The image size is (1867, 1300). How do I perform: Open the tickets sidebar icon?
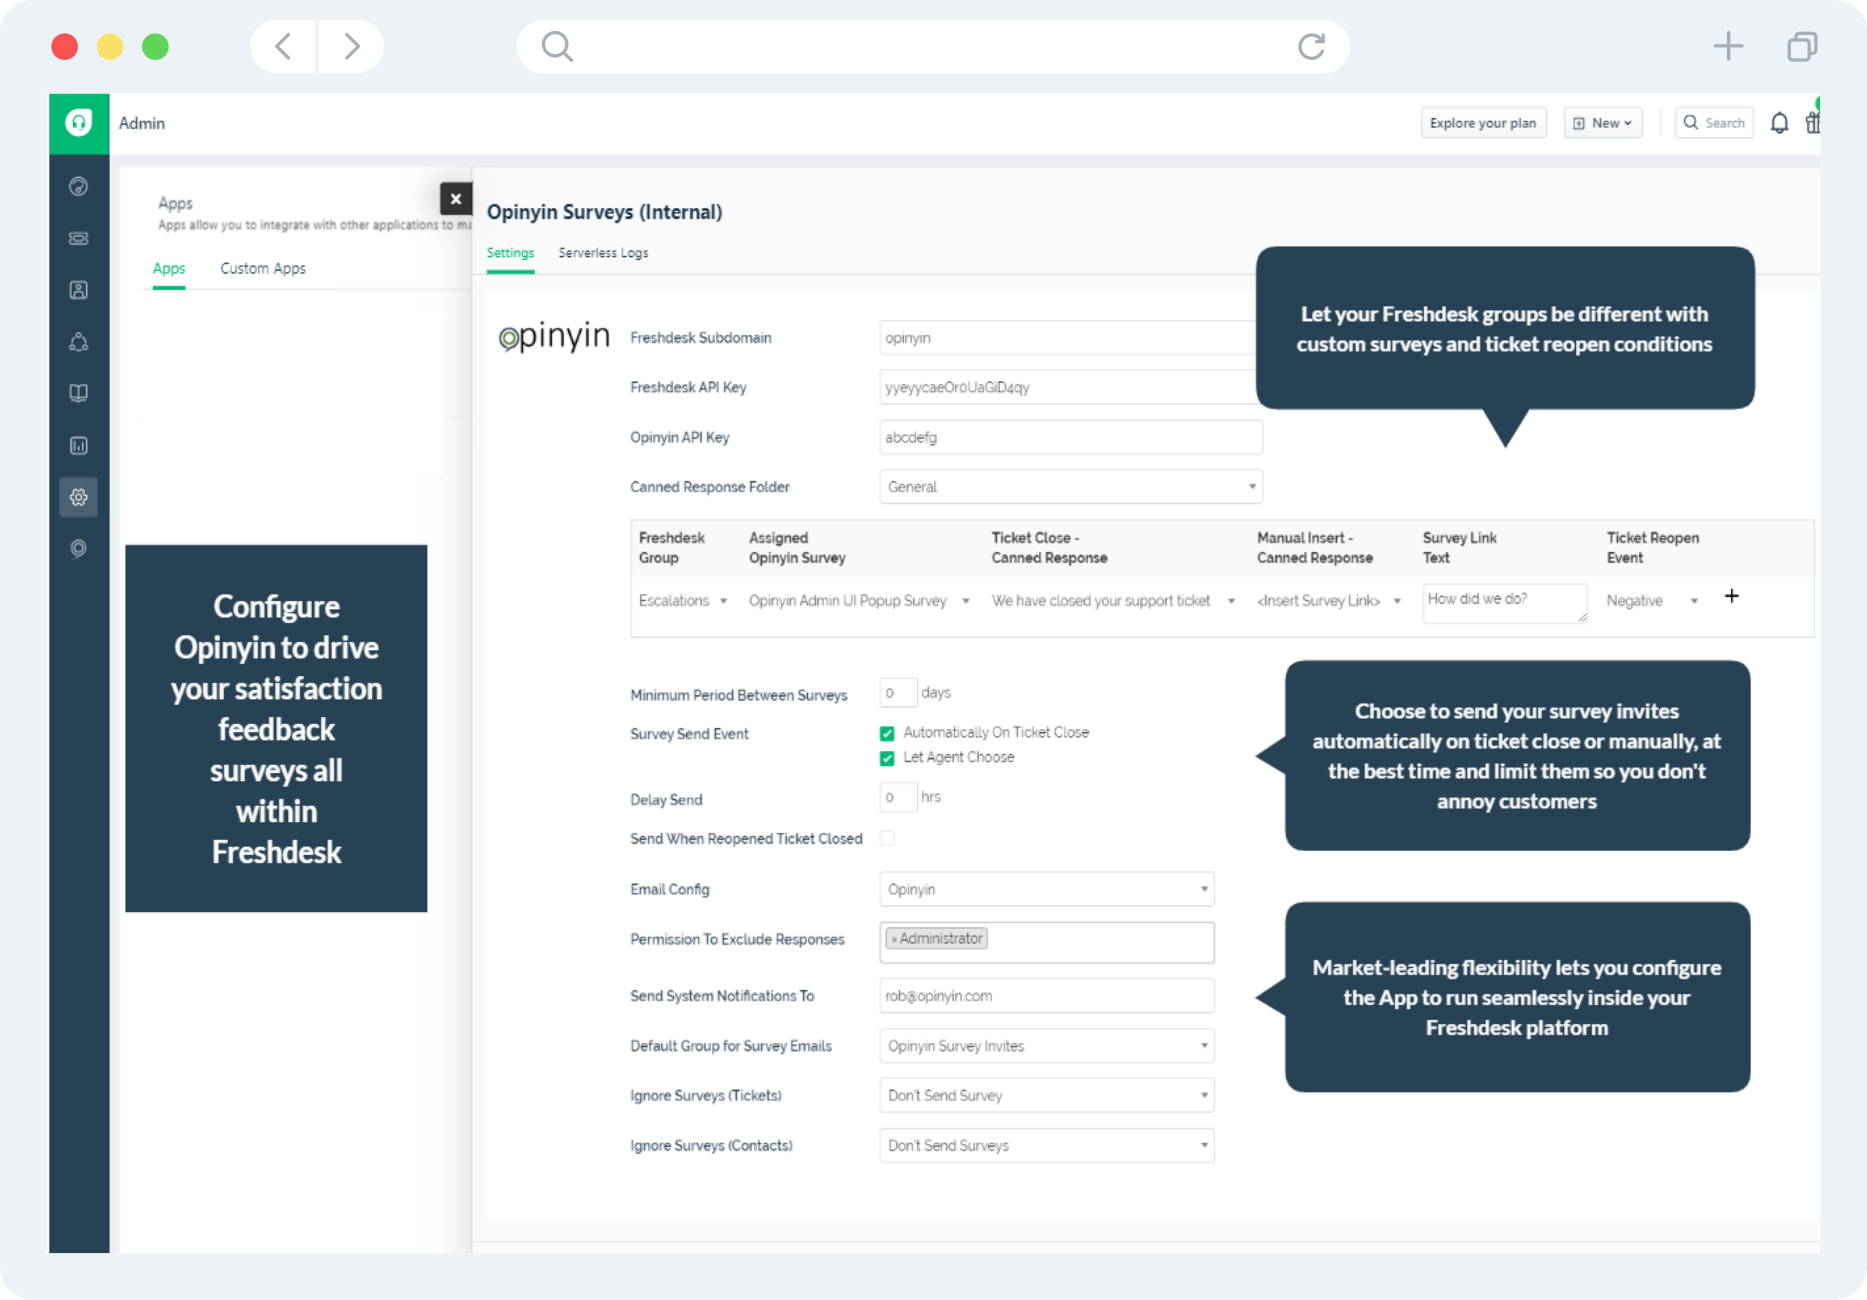point(79,238)
